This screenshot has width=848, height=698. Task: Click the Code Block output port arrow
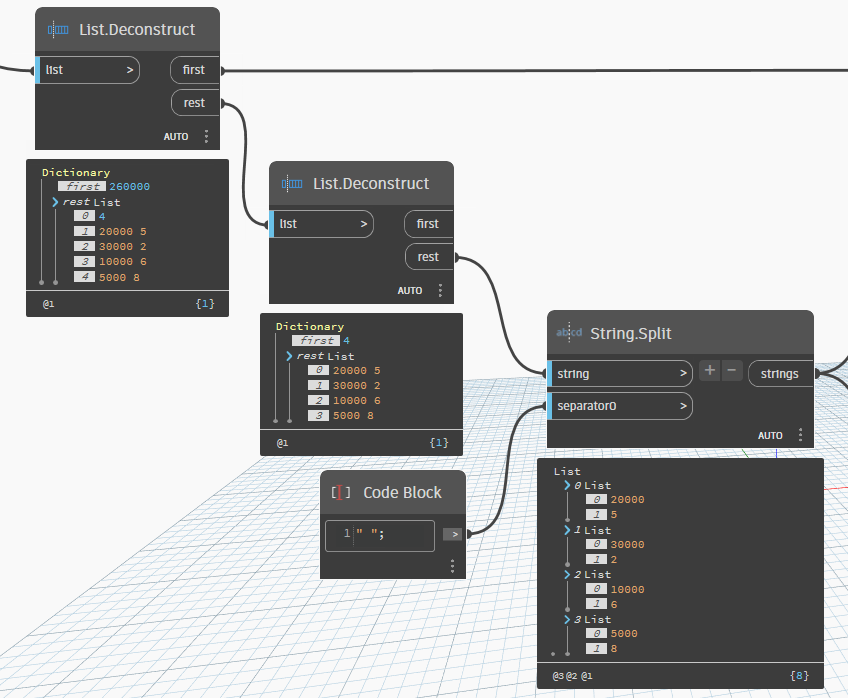pos(453,534)
